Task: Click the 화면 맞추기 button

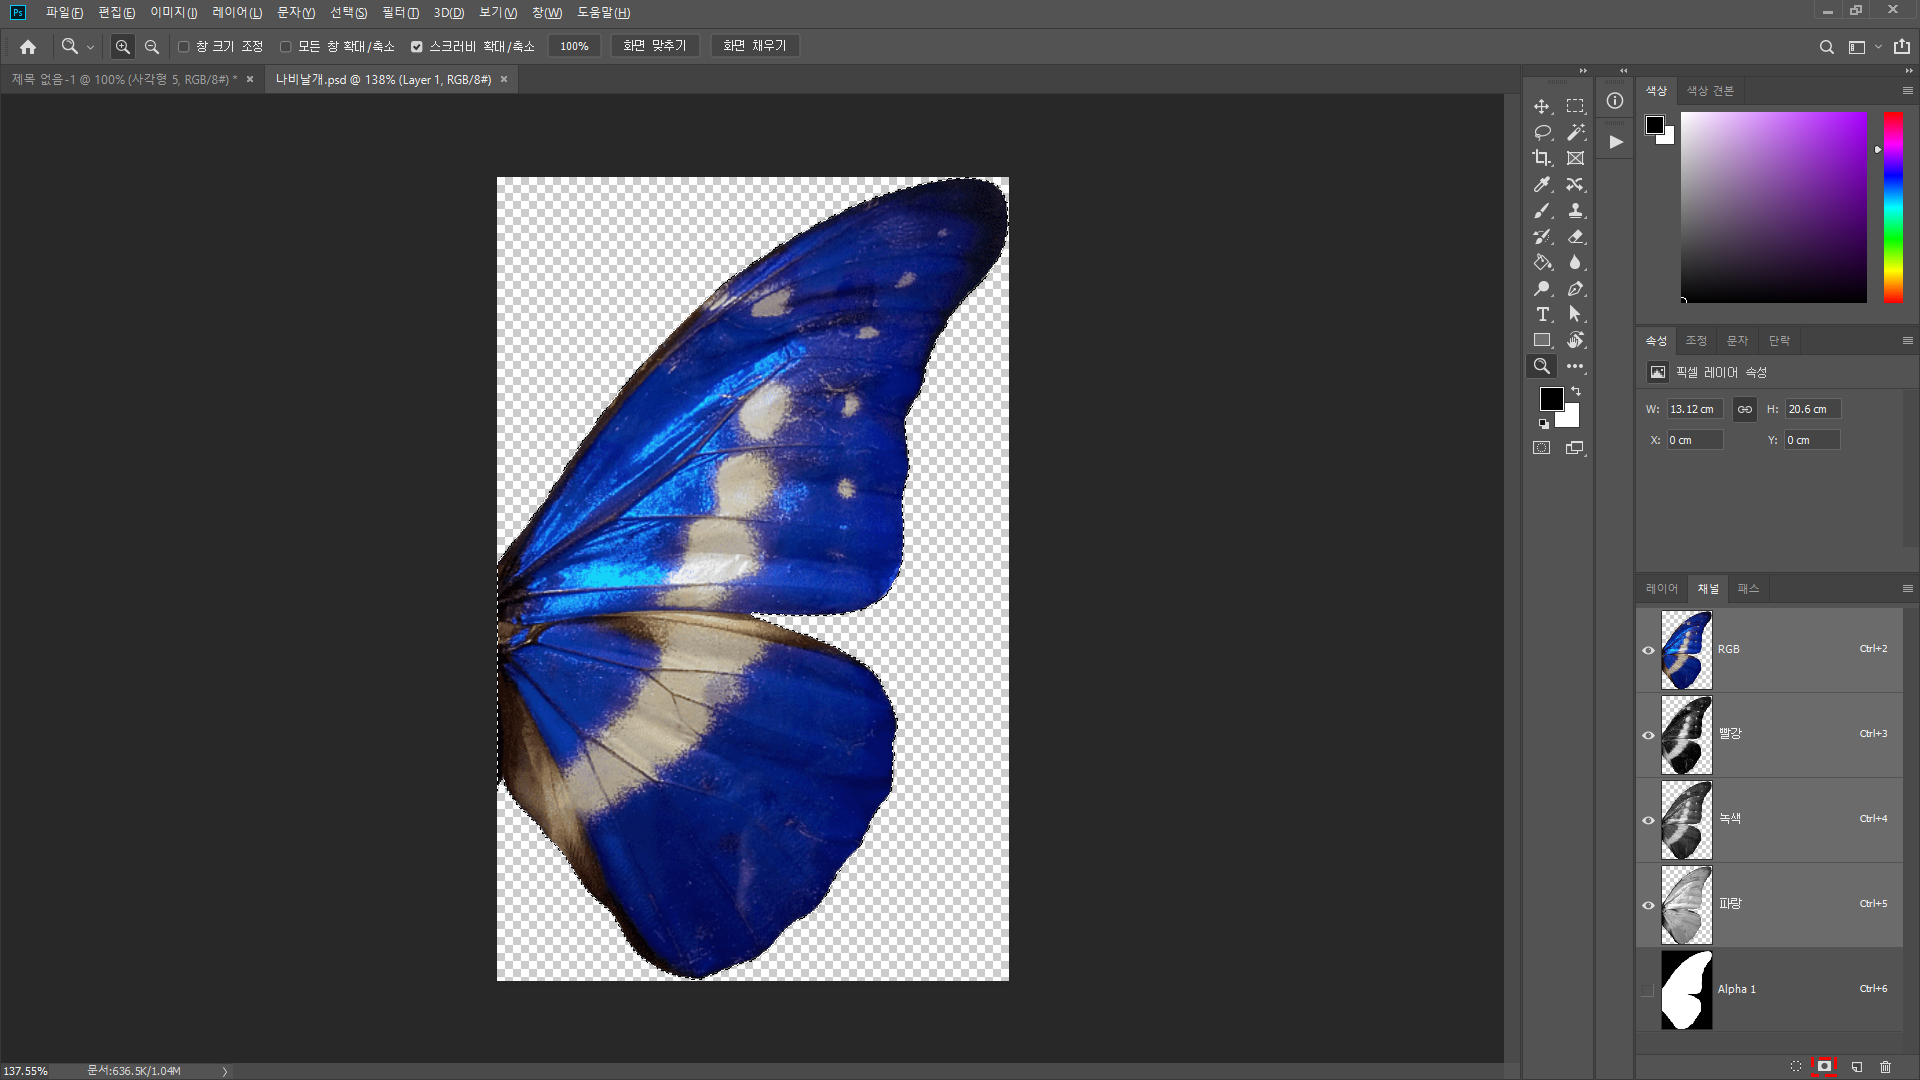Action: 654,46
